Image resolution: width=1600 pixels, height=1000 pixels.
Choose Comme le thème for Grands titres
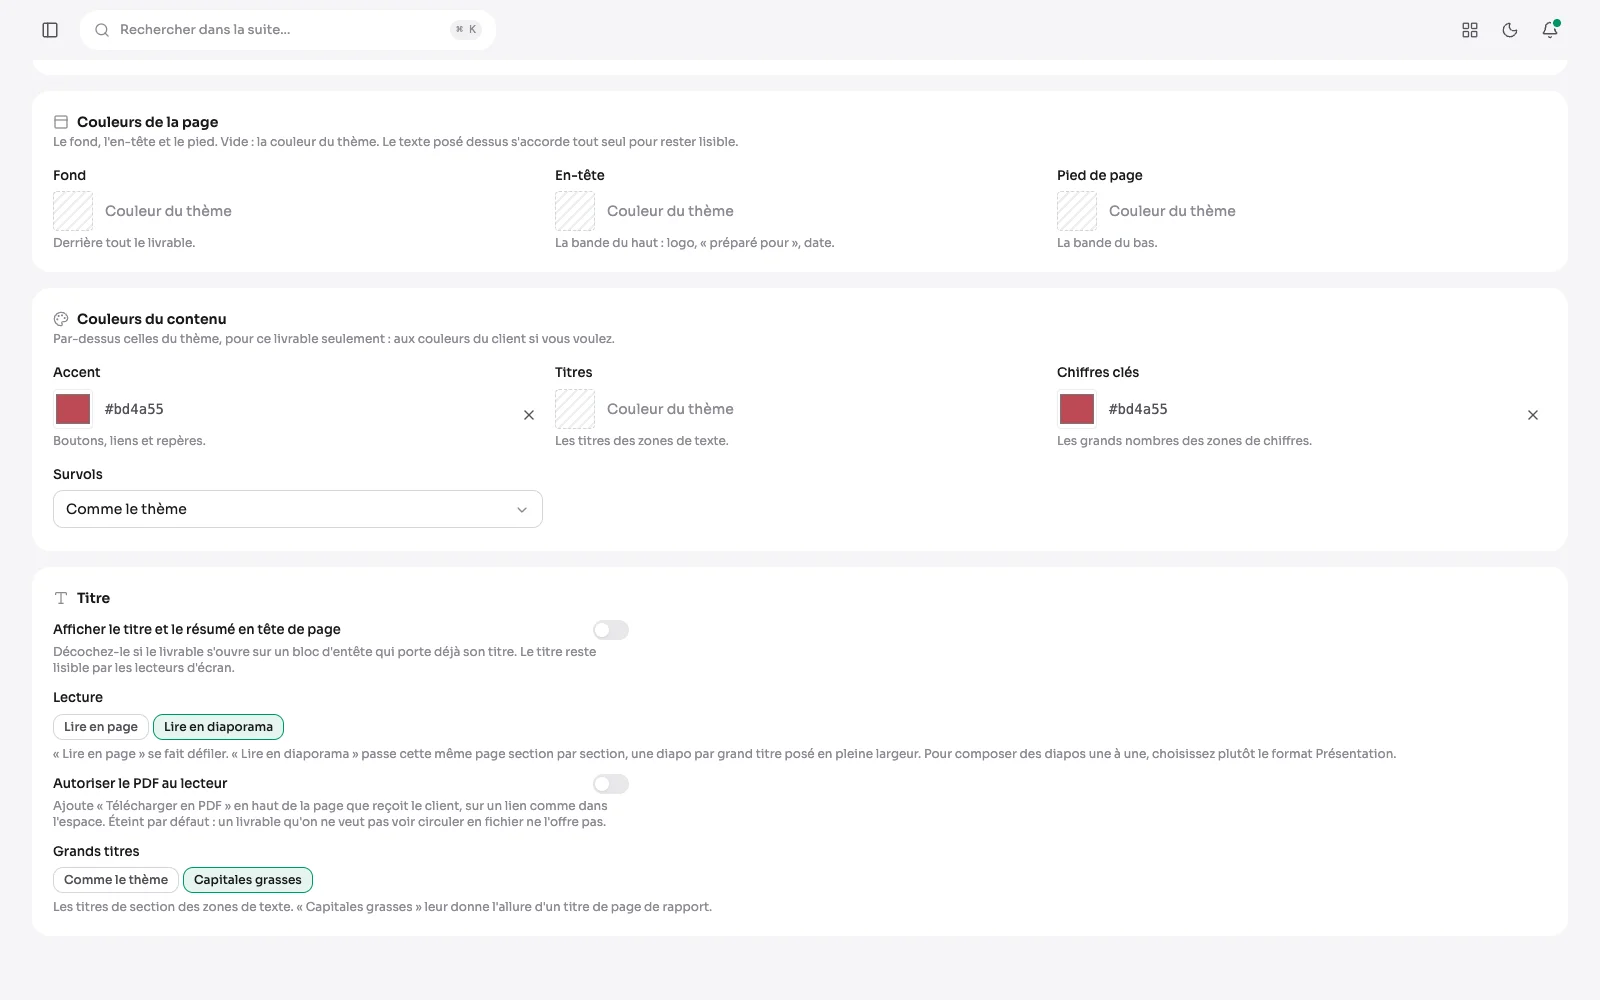point(116,880)
